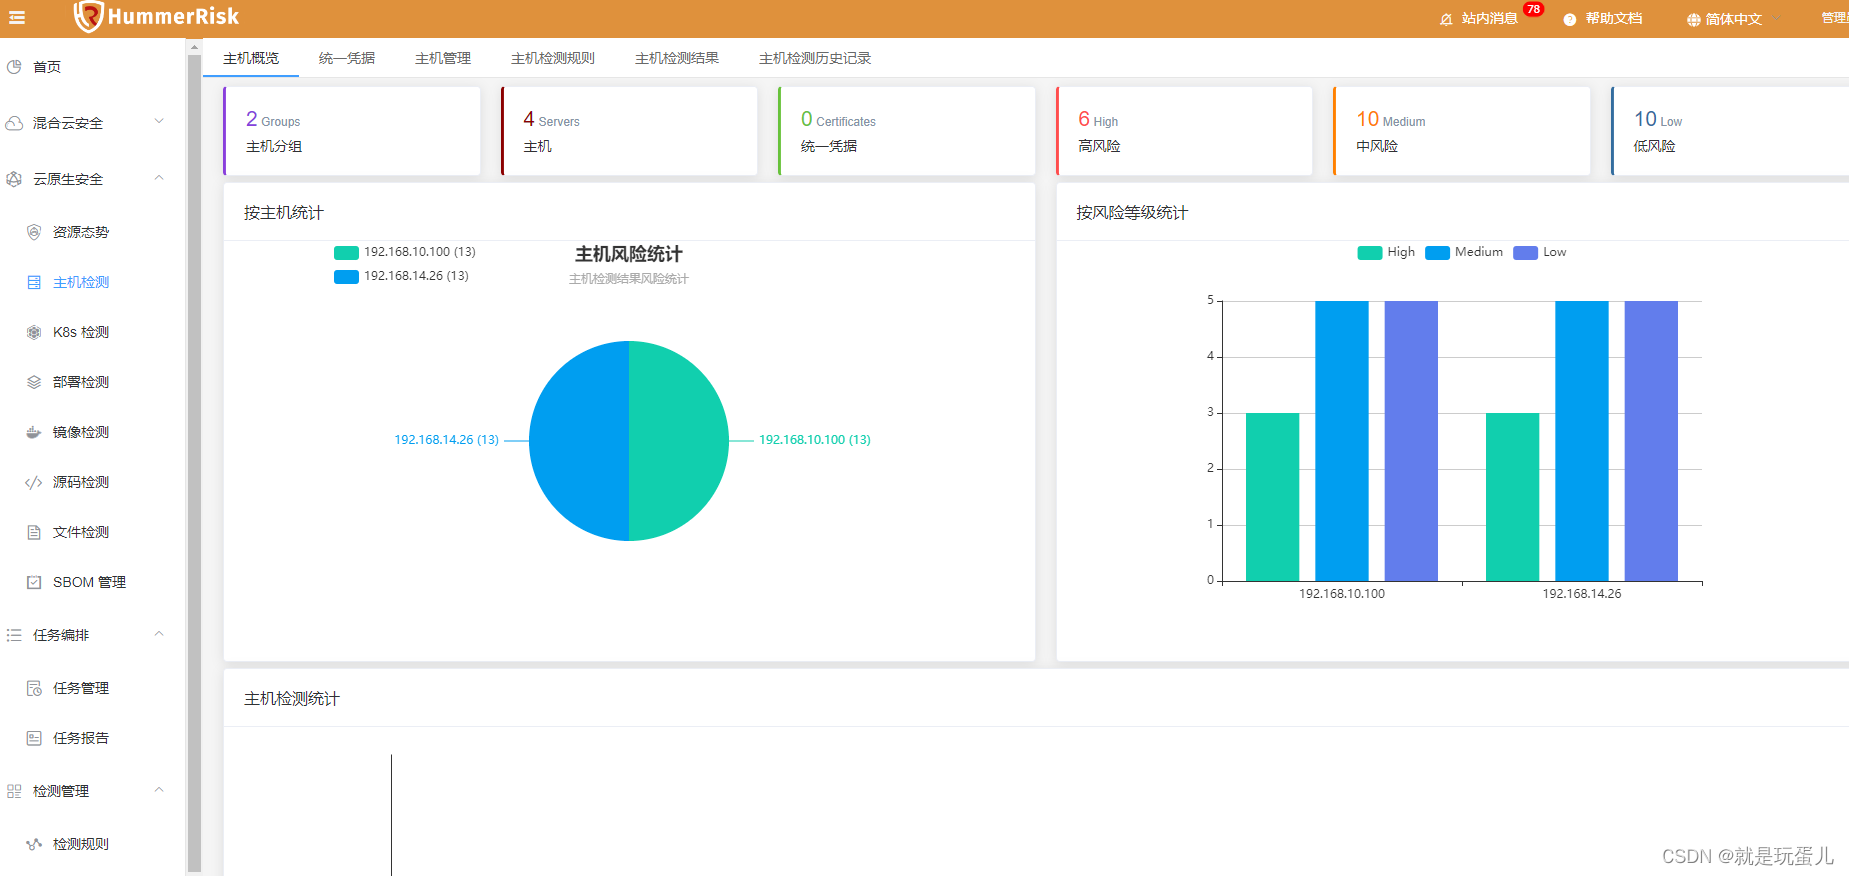Image resolution: width=1849 pixels, height=876 pixels.
Task: Switch to the 主机检测历史记录 tab
Action: (815, 58)
